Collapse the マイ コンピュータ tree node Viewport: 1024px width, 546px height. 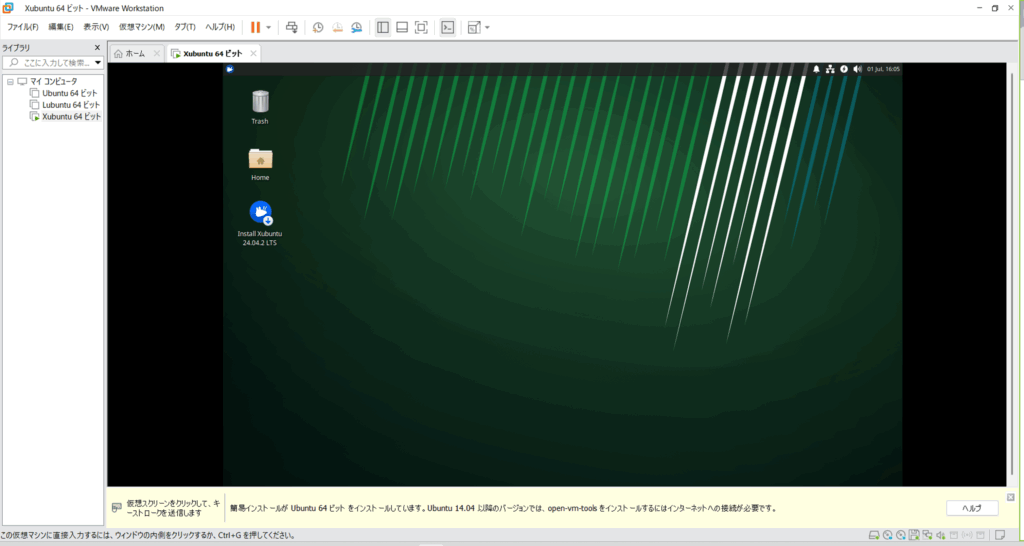coord(9,81)
